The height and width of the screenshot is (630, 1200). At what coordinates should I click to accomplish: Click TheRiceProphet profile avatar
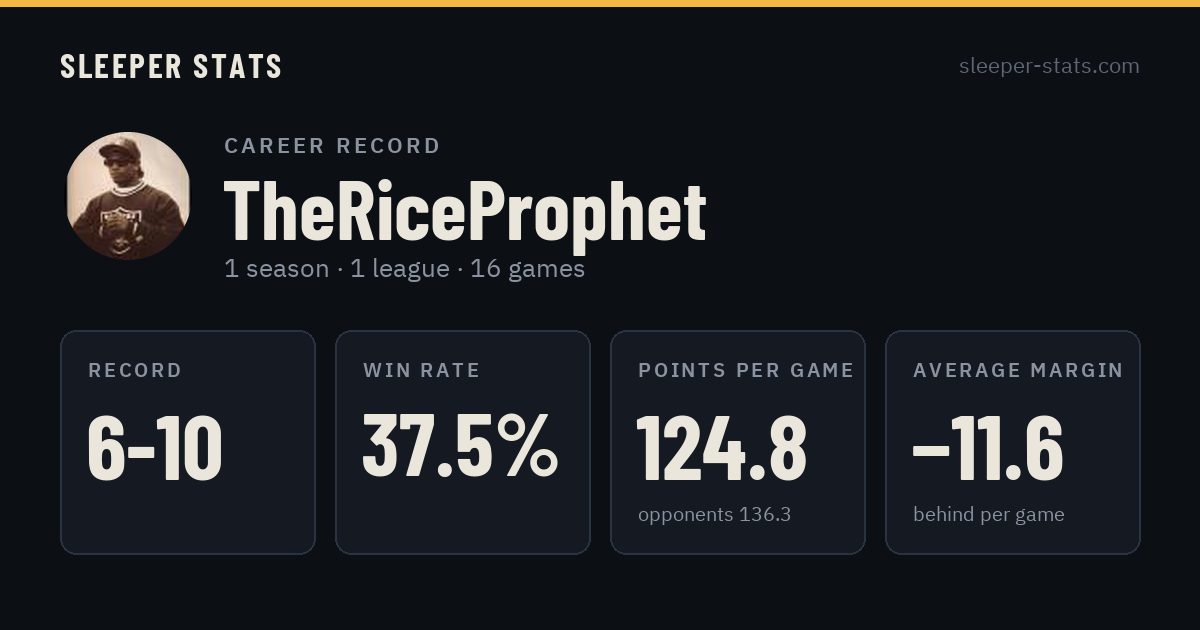(128, 196)
